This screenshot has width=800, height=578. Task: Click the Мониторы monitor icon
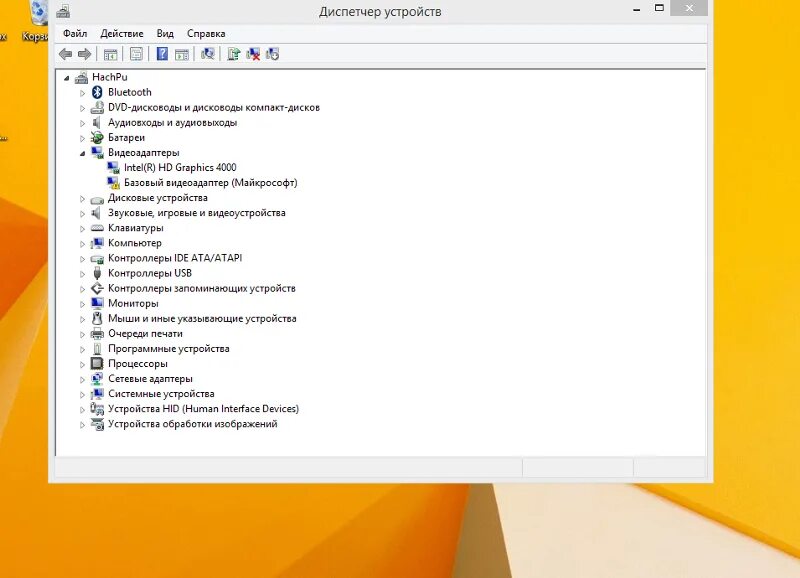pyautogui.click(x=97, y=303)
